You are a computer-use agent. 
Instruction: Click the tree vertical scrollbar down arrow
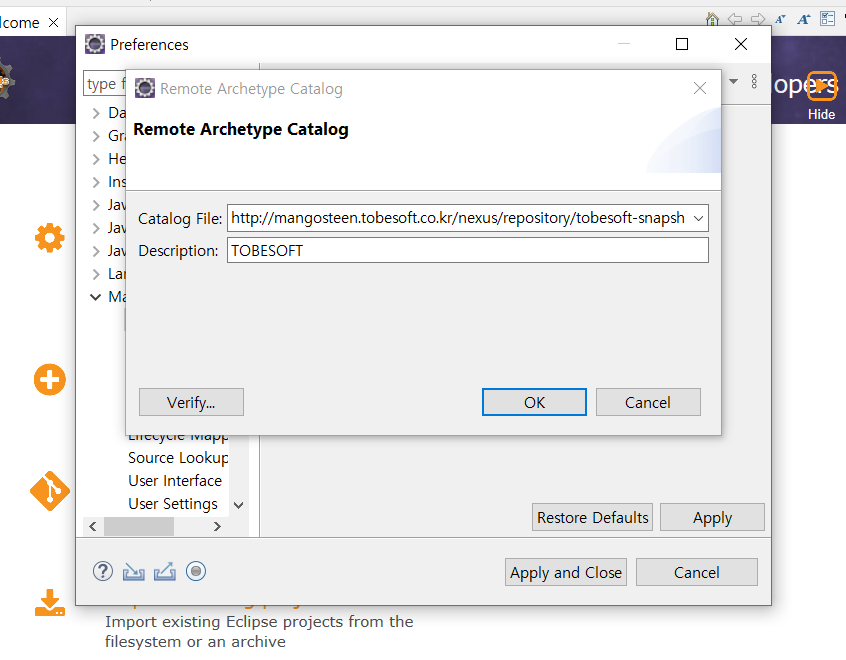pos(238,505)
